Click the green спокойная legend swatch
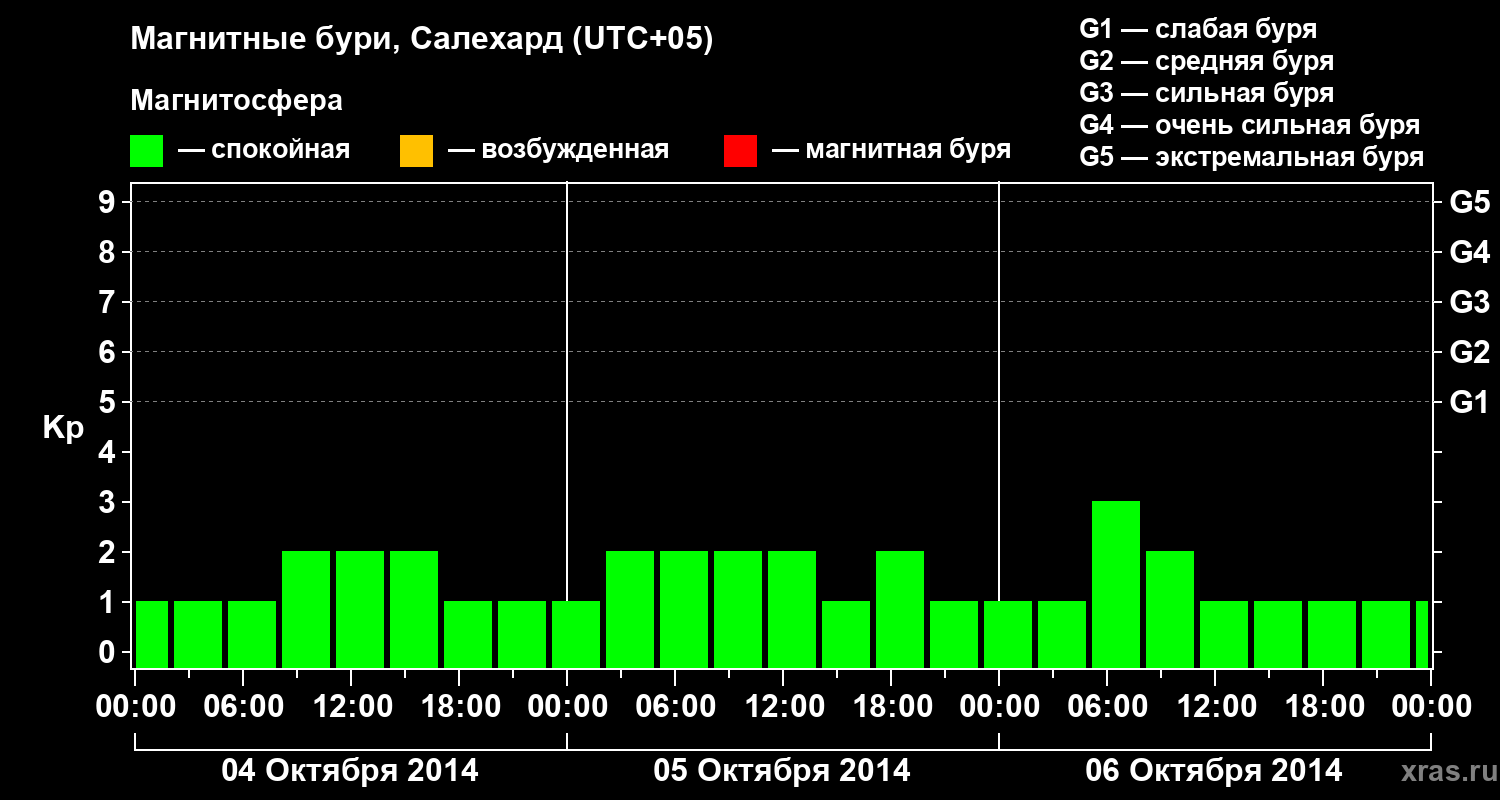 (x=147, y=151)
